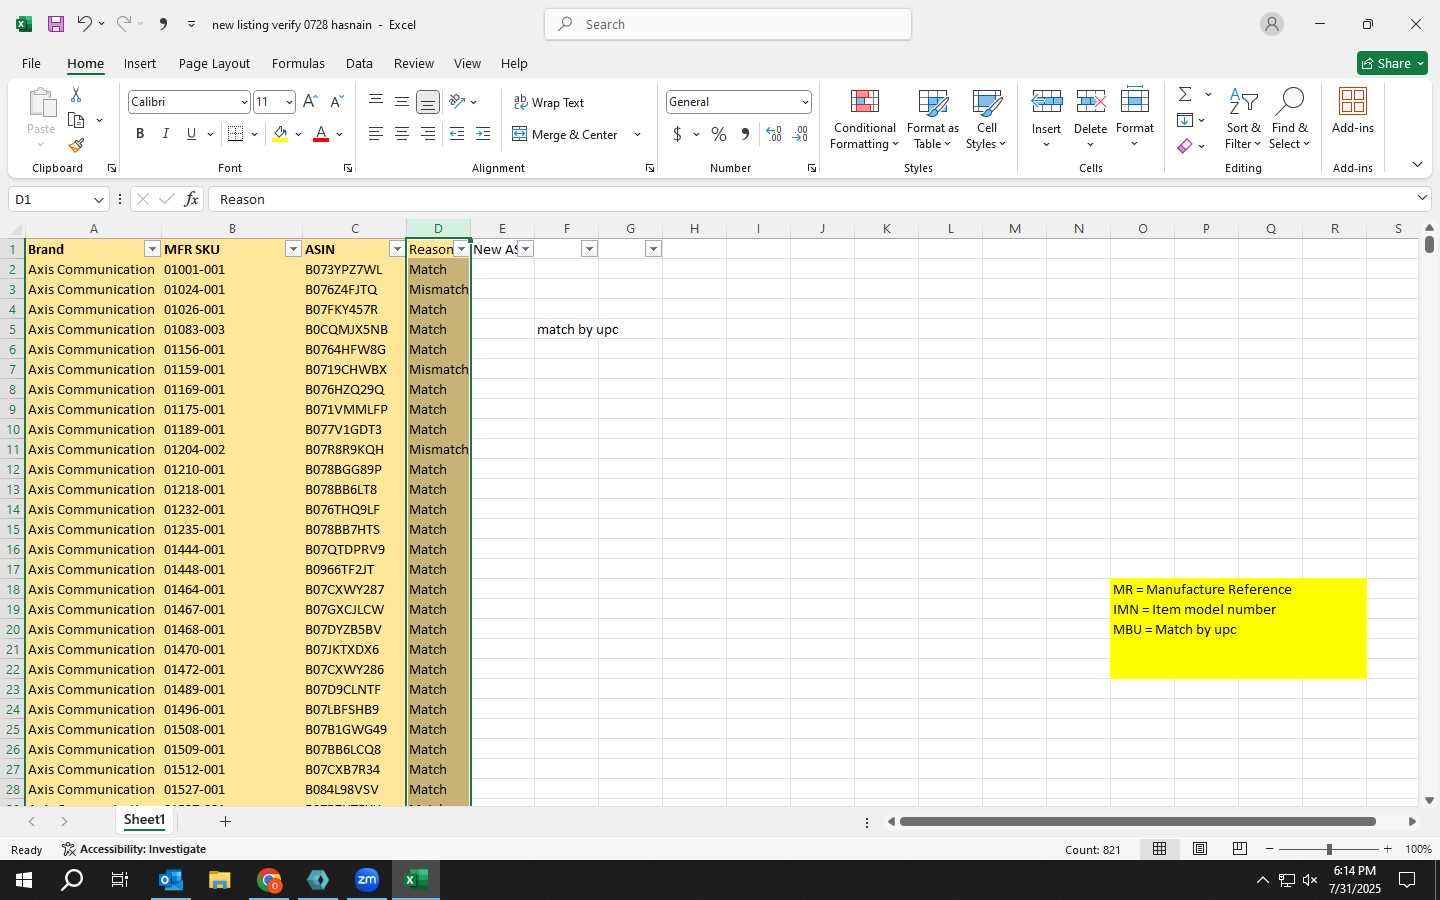The image size is (1440, 900).
Task: Switch to the Insert ribbon tab
Action: [x=140, y=63]
